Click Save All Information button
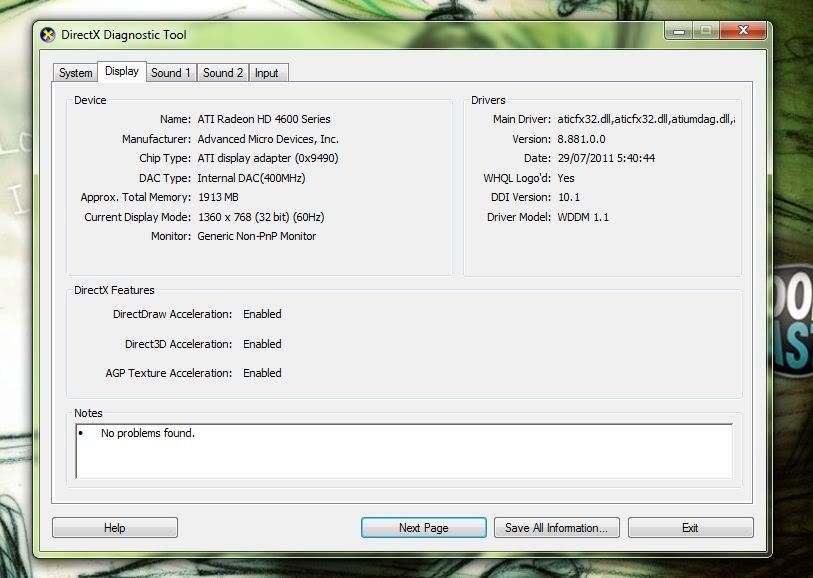Viewport: 813px width, 578px height. click(x=556, y=528)
